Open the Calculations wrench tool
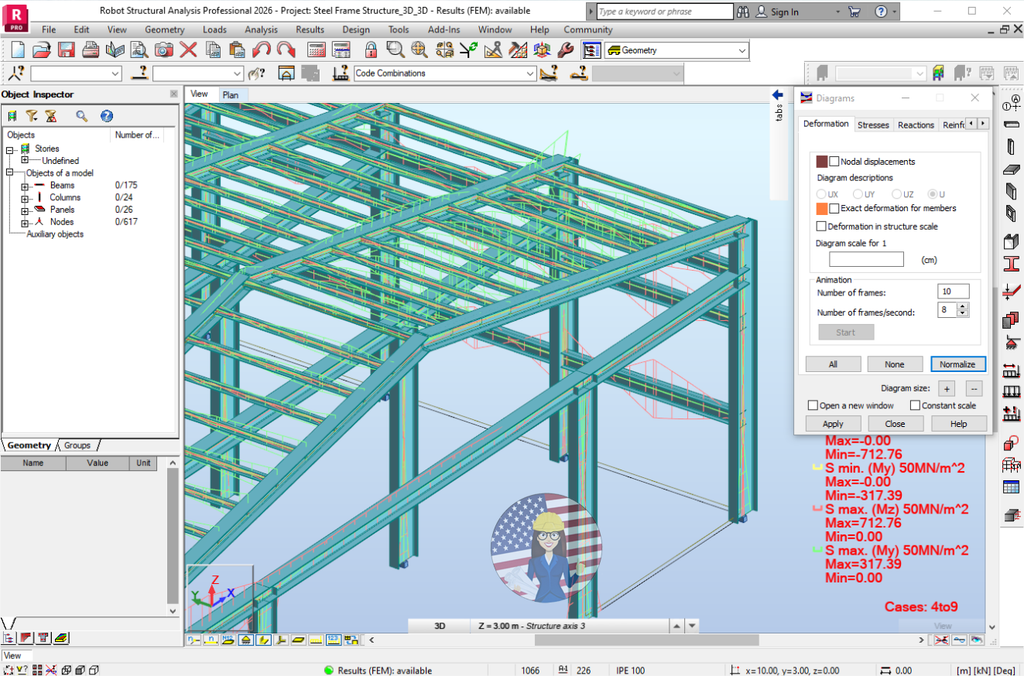1024x676 pixels. (x=564, y=48)
